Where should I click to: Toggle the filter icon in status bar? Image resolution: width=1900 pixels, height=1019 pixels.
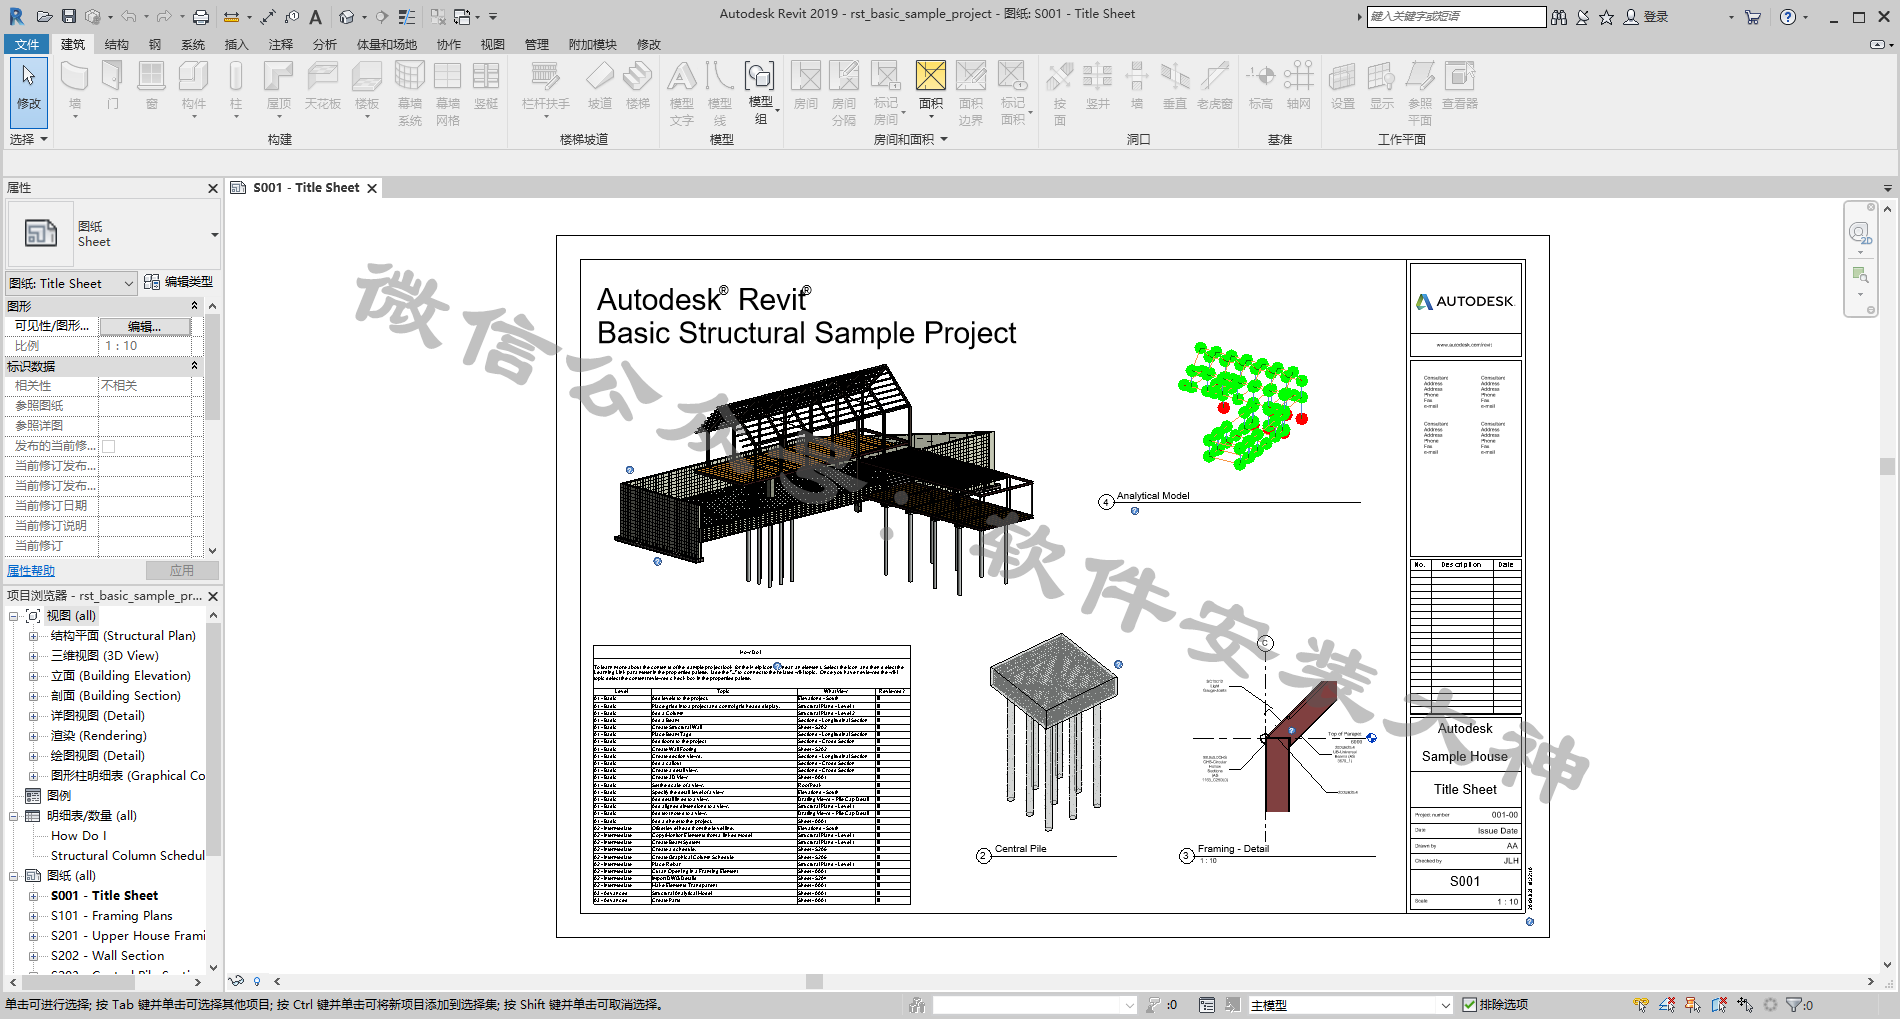click(1795, 1005)
